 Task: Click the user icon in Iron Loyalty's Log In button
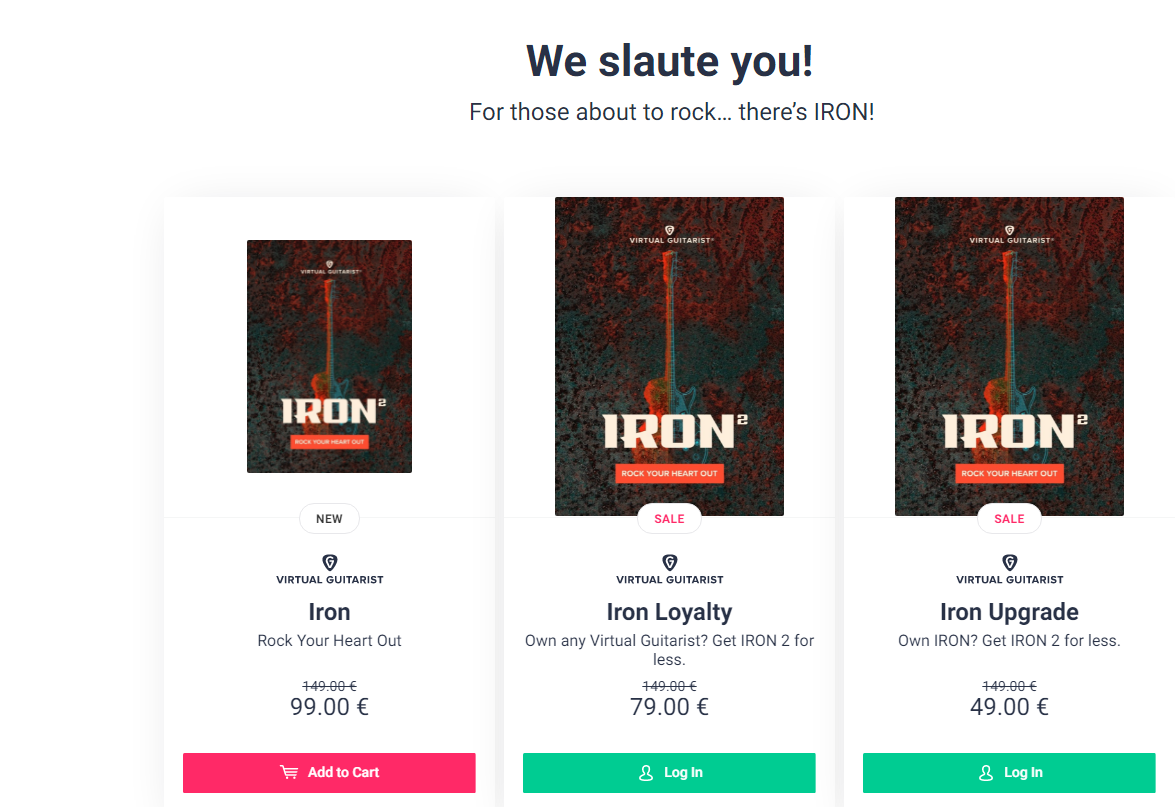[x=645, y=772]
